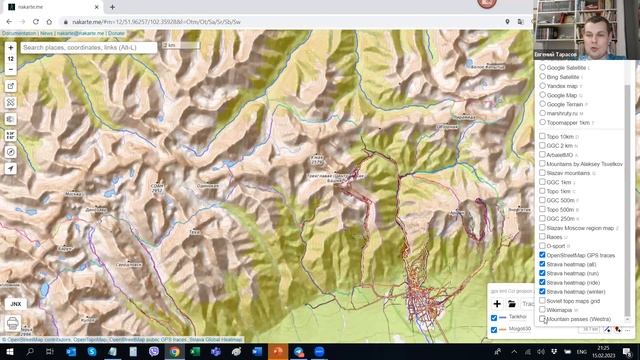Hide the Mogot30 track with its checkbox
The height and width of the screenshot is (360, 640).
coord(494,329)
